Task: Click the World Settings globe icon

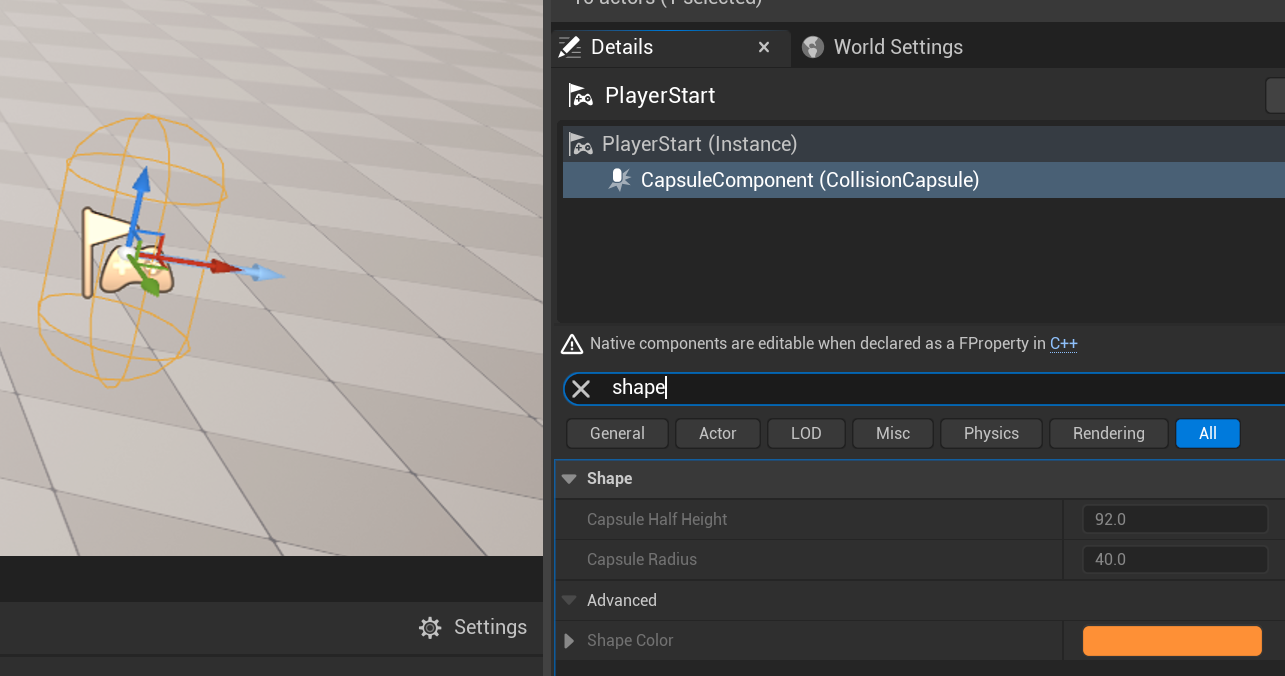Action: (x=813, y=47)
